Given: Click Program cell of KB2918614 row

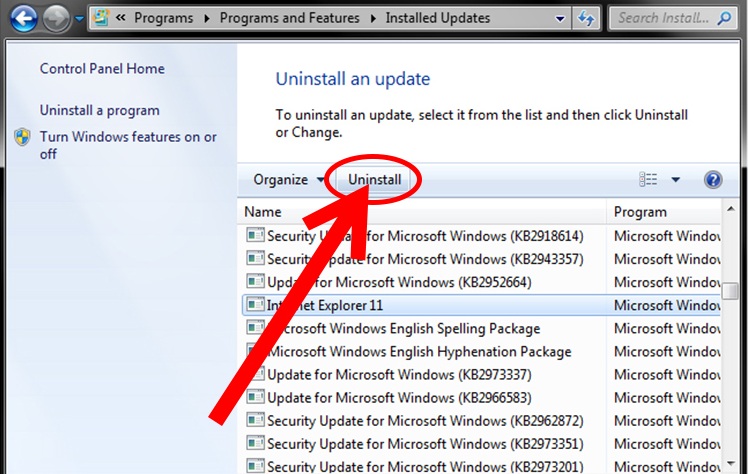Looking at the screenshot, I should pos(667,236).
